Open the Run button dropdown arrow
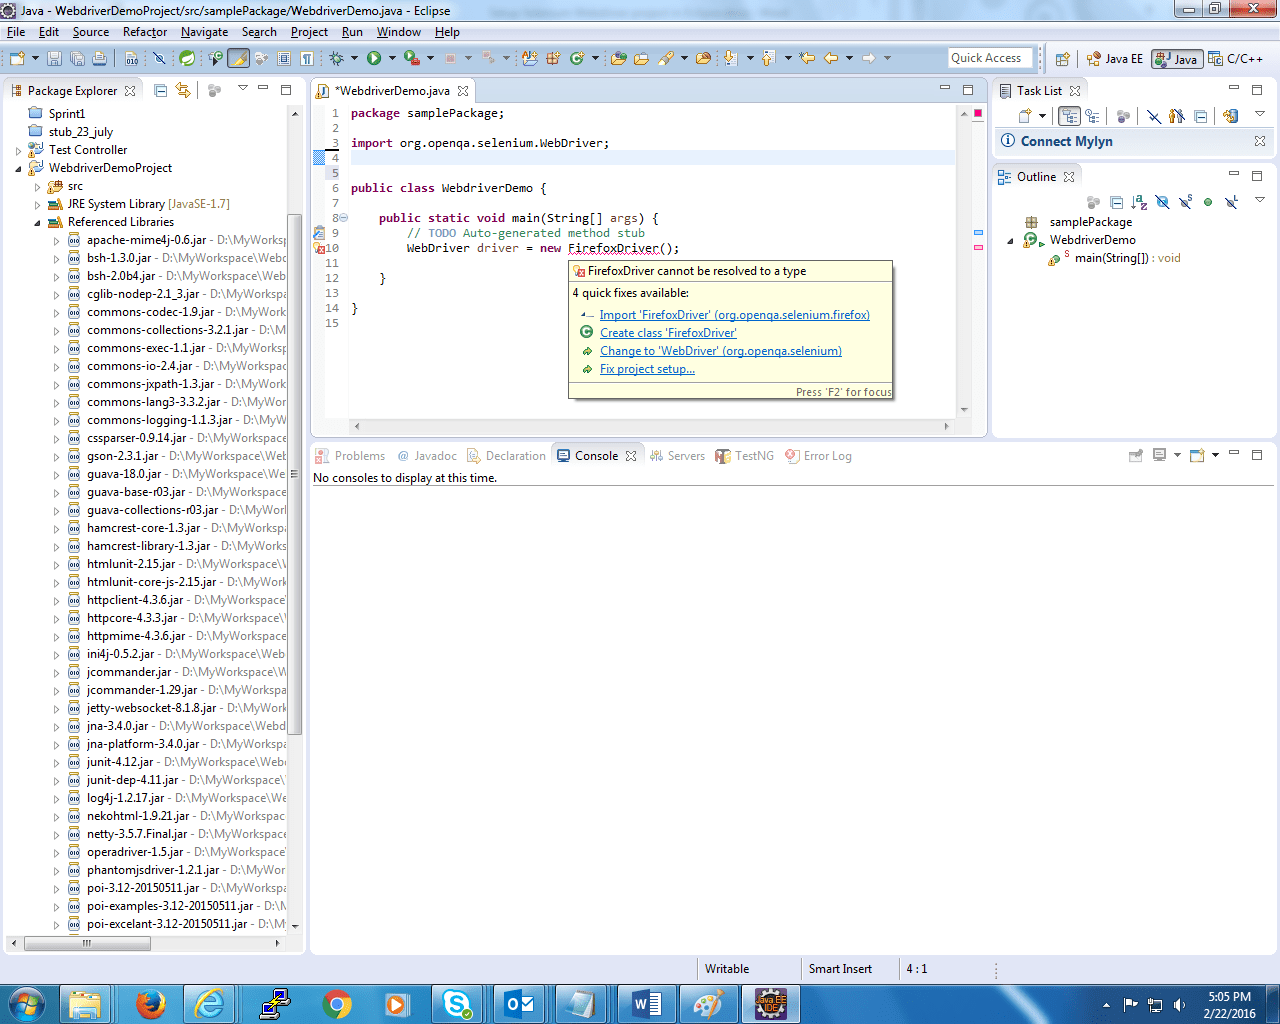 click(391, 59)
